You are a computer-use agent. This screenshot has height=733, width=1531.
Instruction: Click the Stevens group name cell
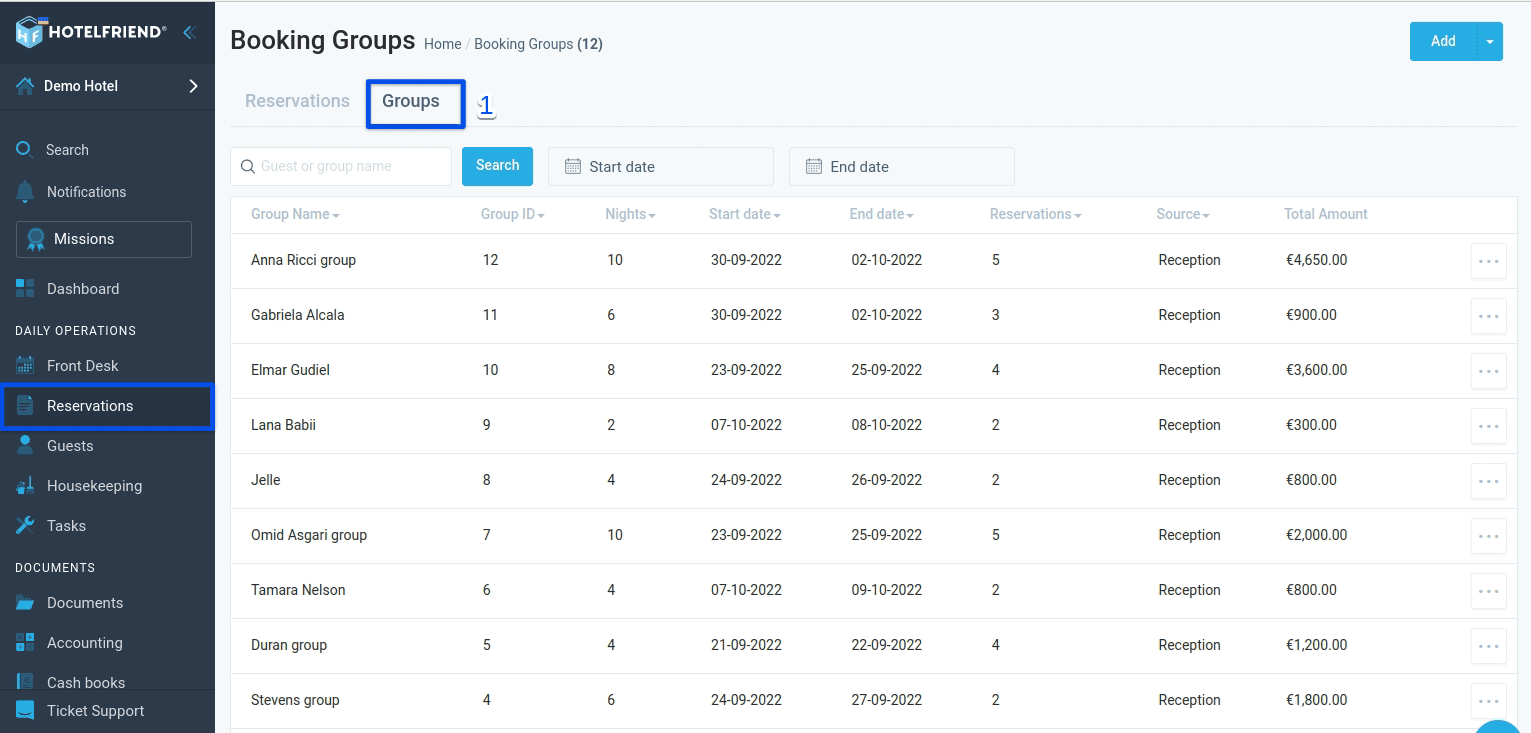click(295, 700)
